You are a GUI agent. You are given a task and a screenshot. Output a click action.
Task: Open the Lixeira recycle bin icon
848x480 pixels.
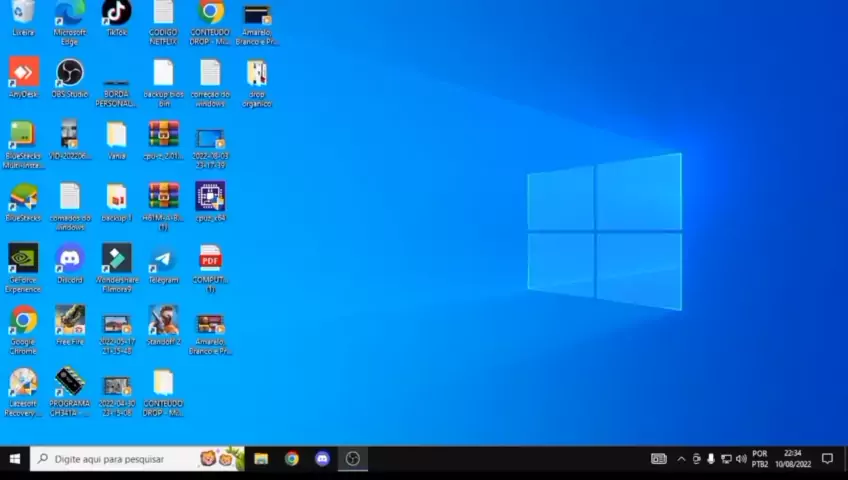click(23, 16)
